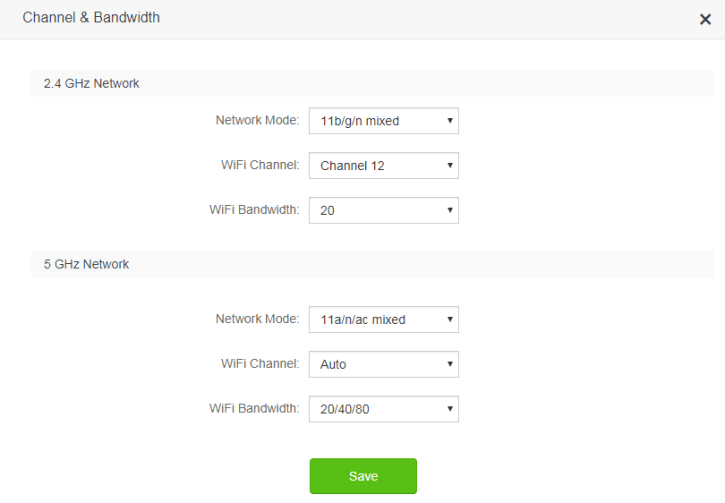Click the arrow beside Channel 12
This screenshot has width=725, height=503.
coord(450,166)
